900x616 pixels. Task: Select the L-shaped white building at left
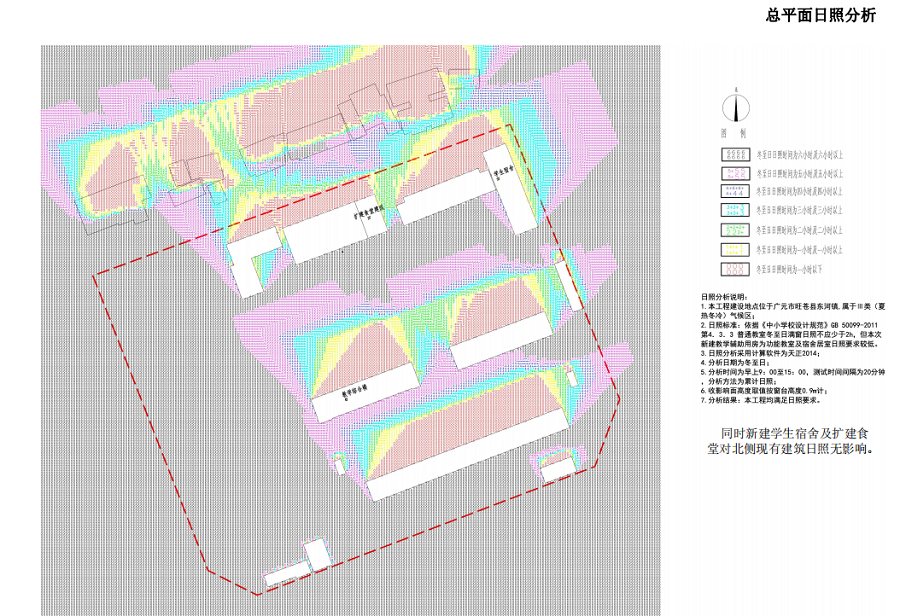245,265
